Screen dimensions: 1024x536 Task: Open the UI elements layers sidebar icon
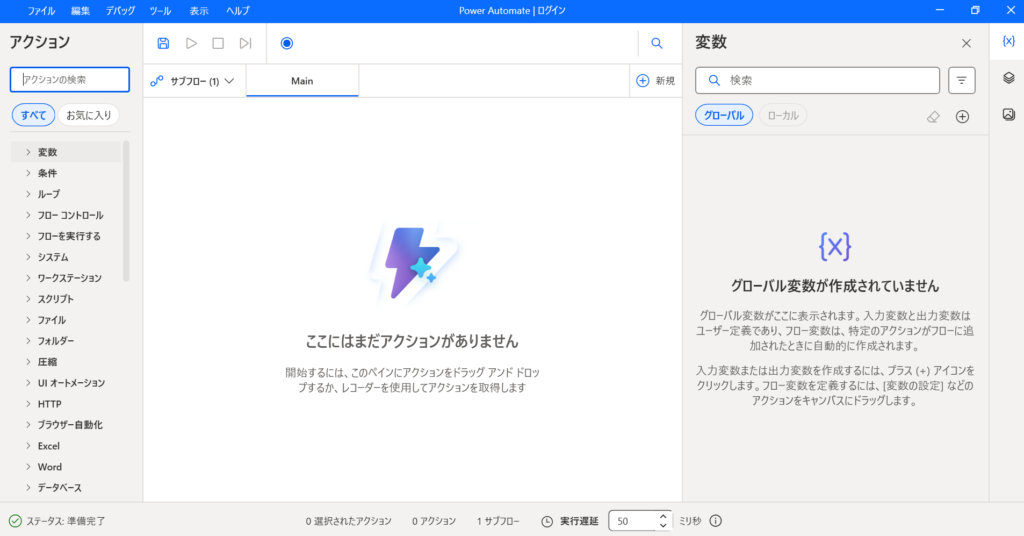[1008, 78]
